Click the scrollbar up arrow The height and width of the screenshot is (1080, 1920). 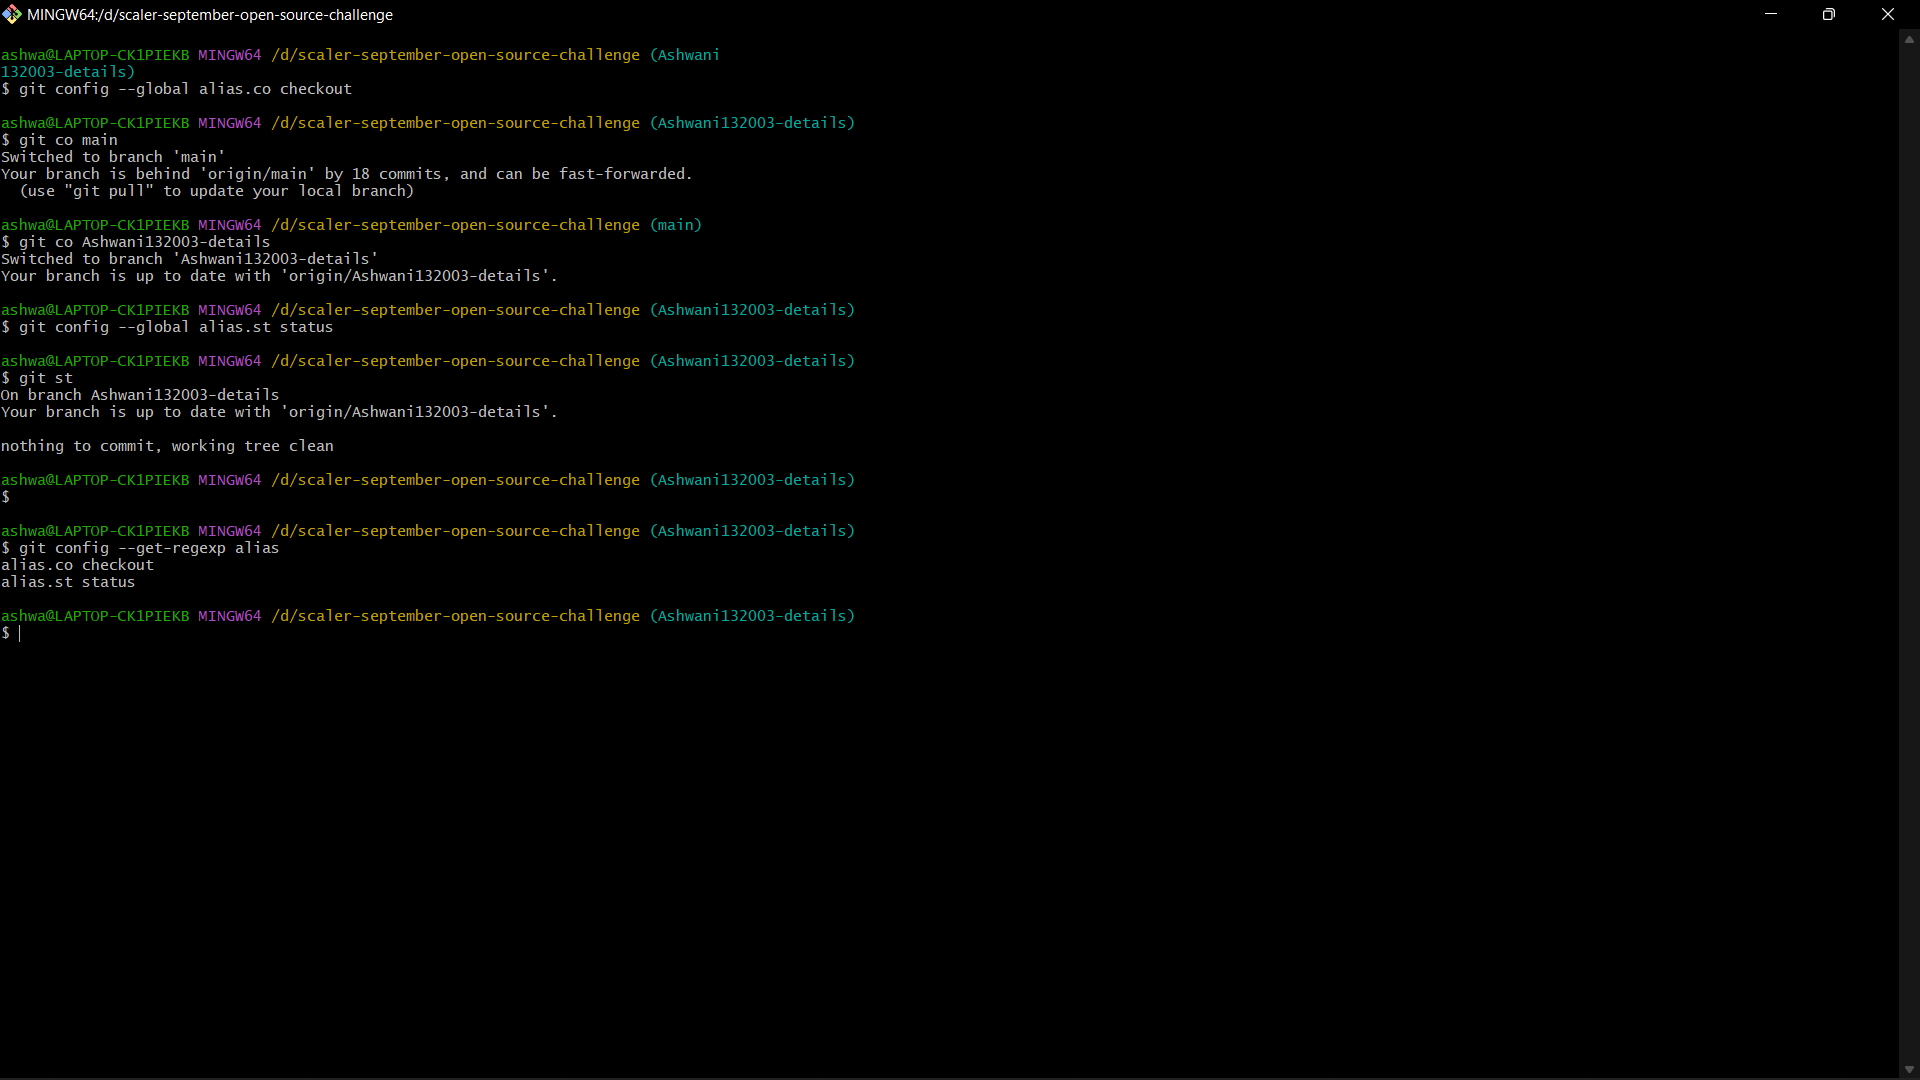tap(1908, 39)
